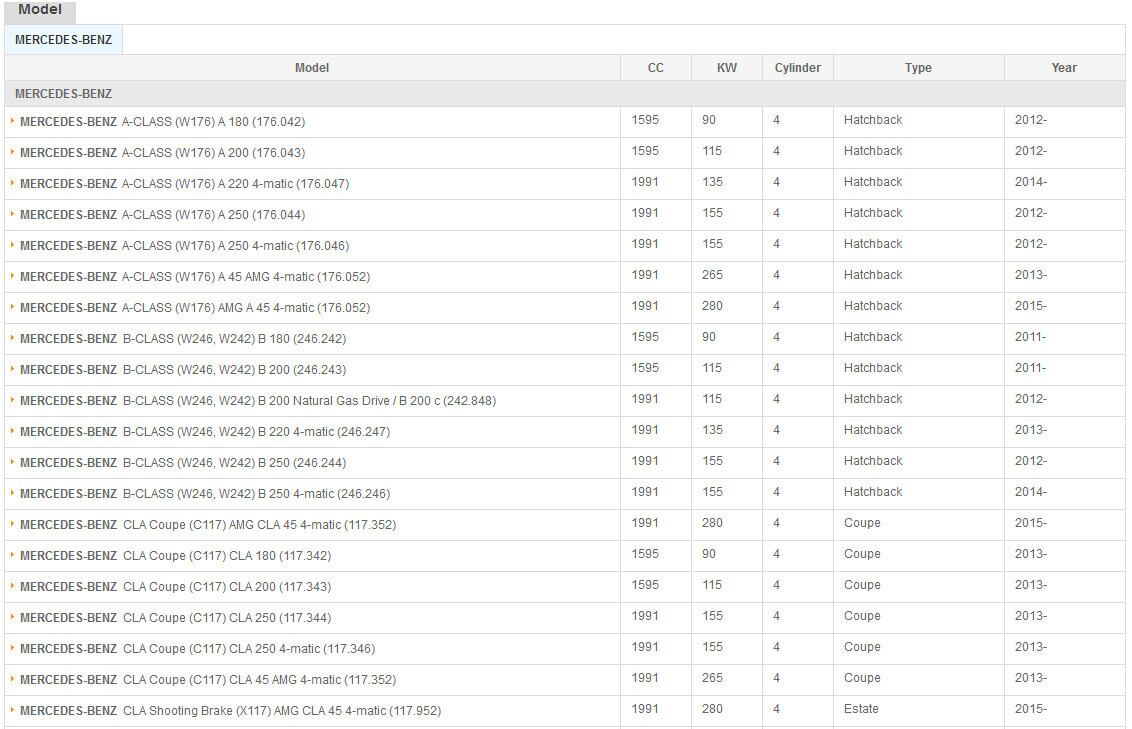Click the Type column header
The height and width of the screenshot is (729, 1132).
click(918, 68)
